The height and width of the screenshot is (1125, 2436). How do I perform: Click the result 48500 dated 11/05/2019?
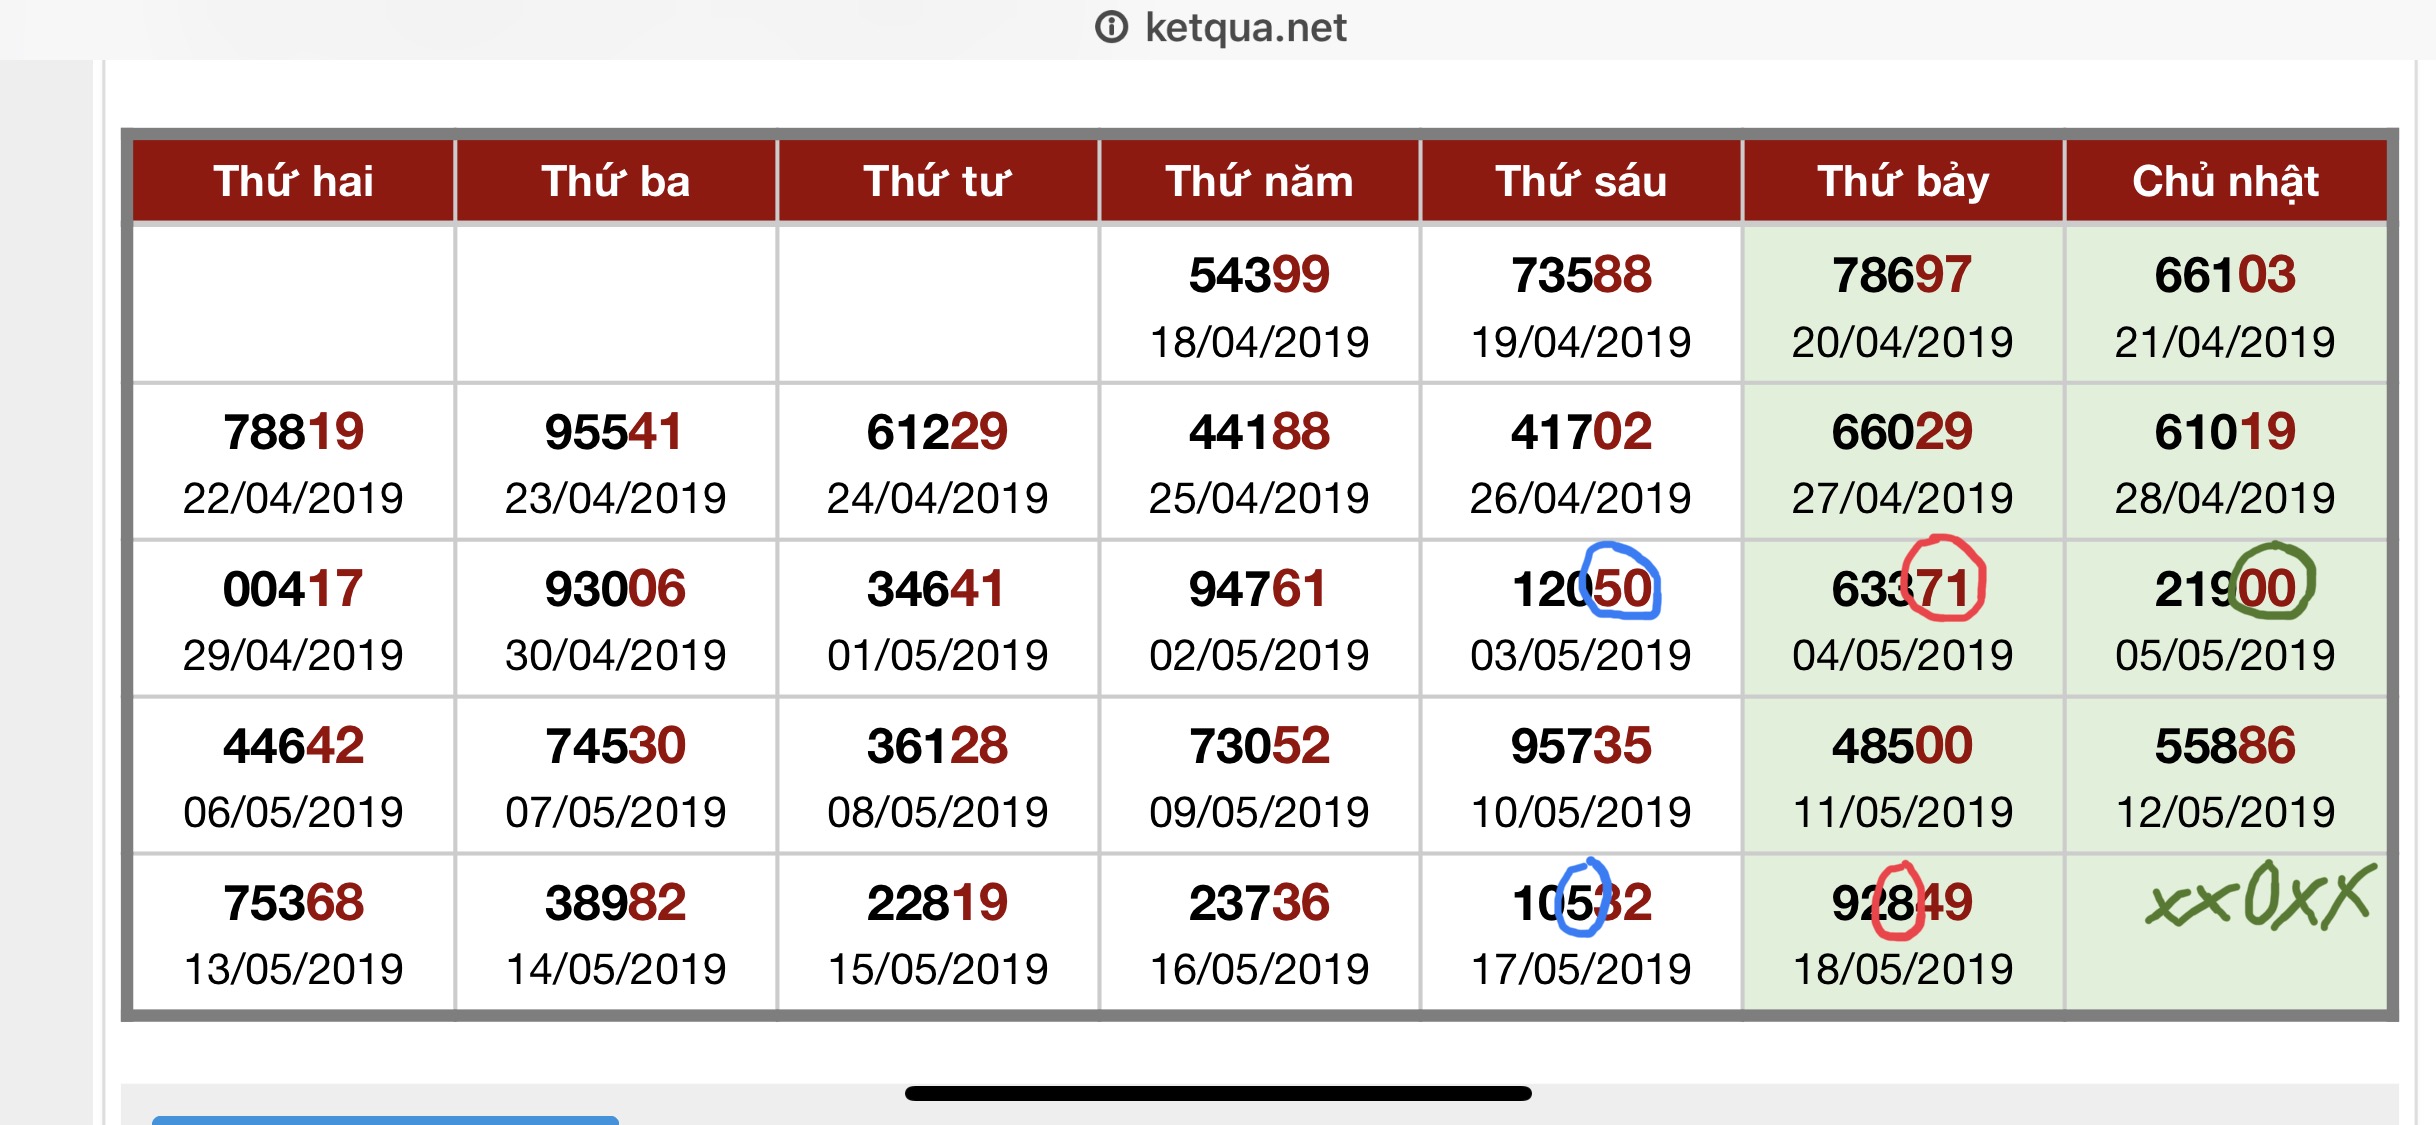click(x=1902, y=746)
